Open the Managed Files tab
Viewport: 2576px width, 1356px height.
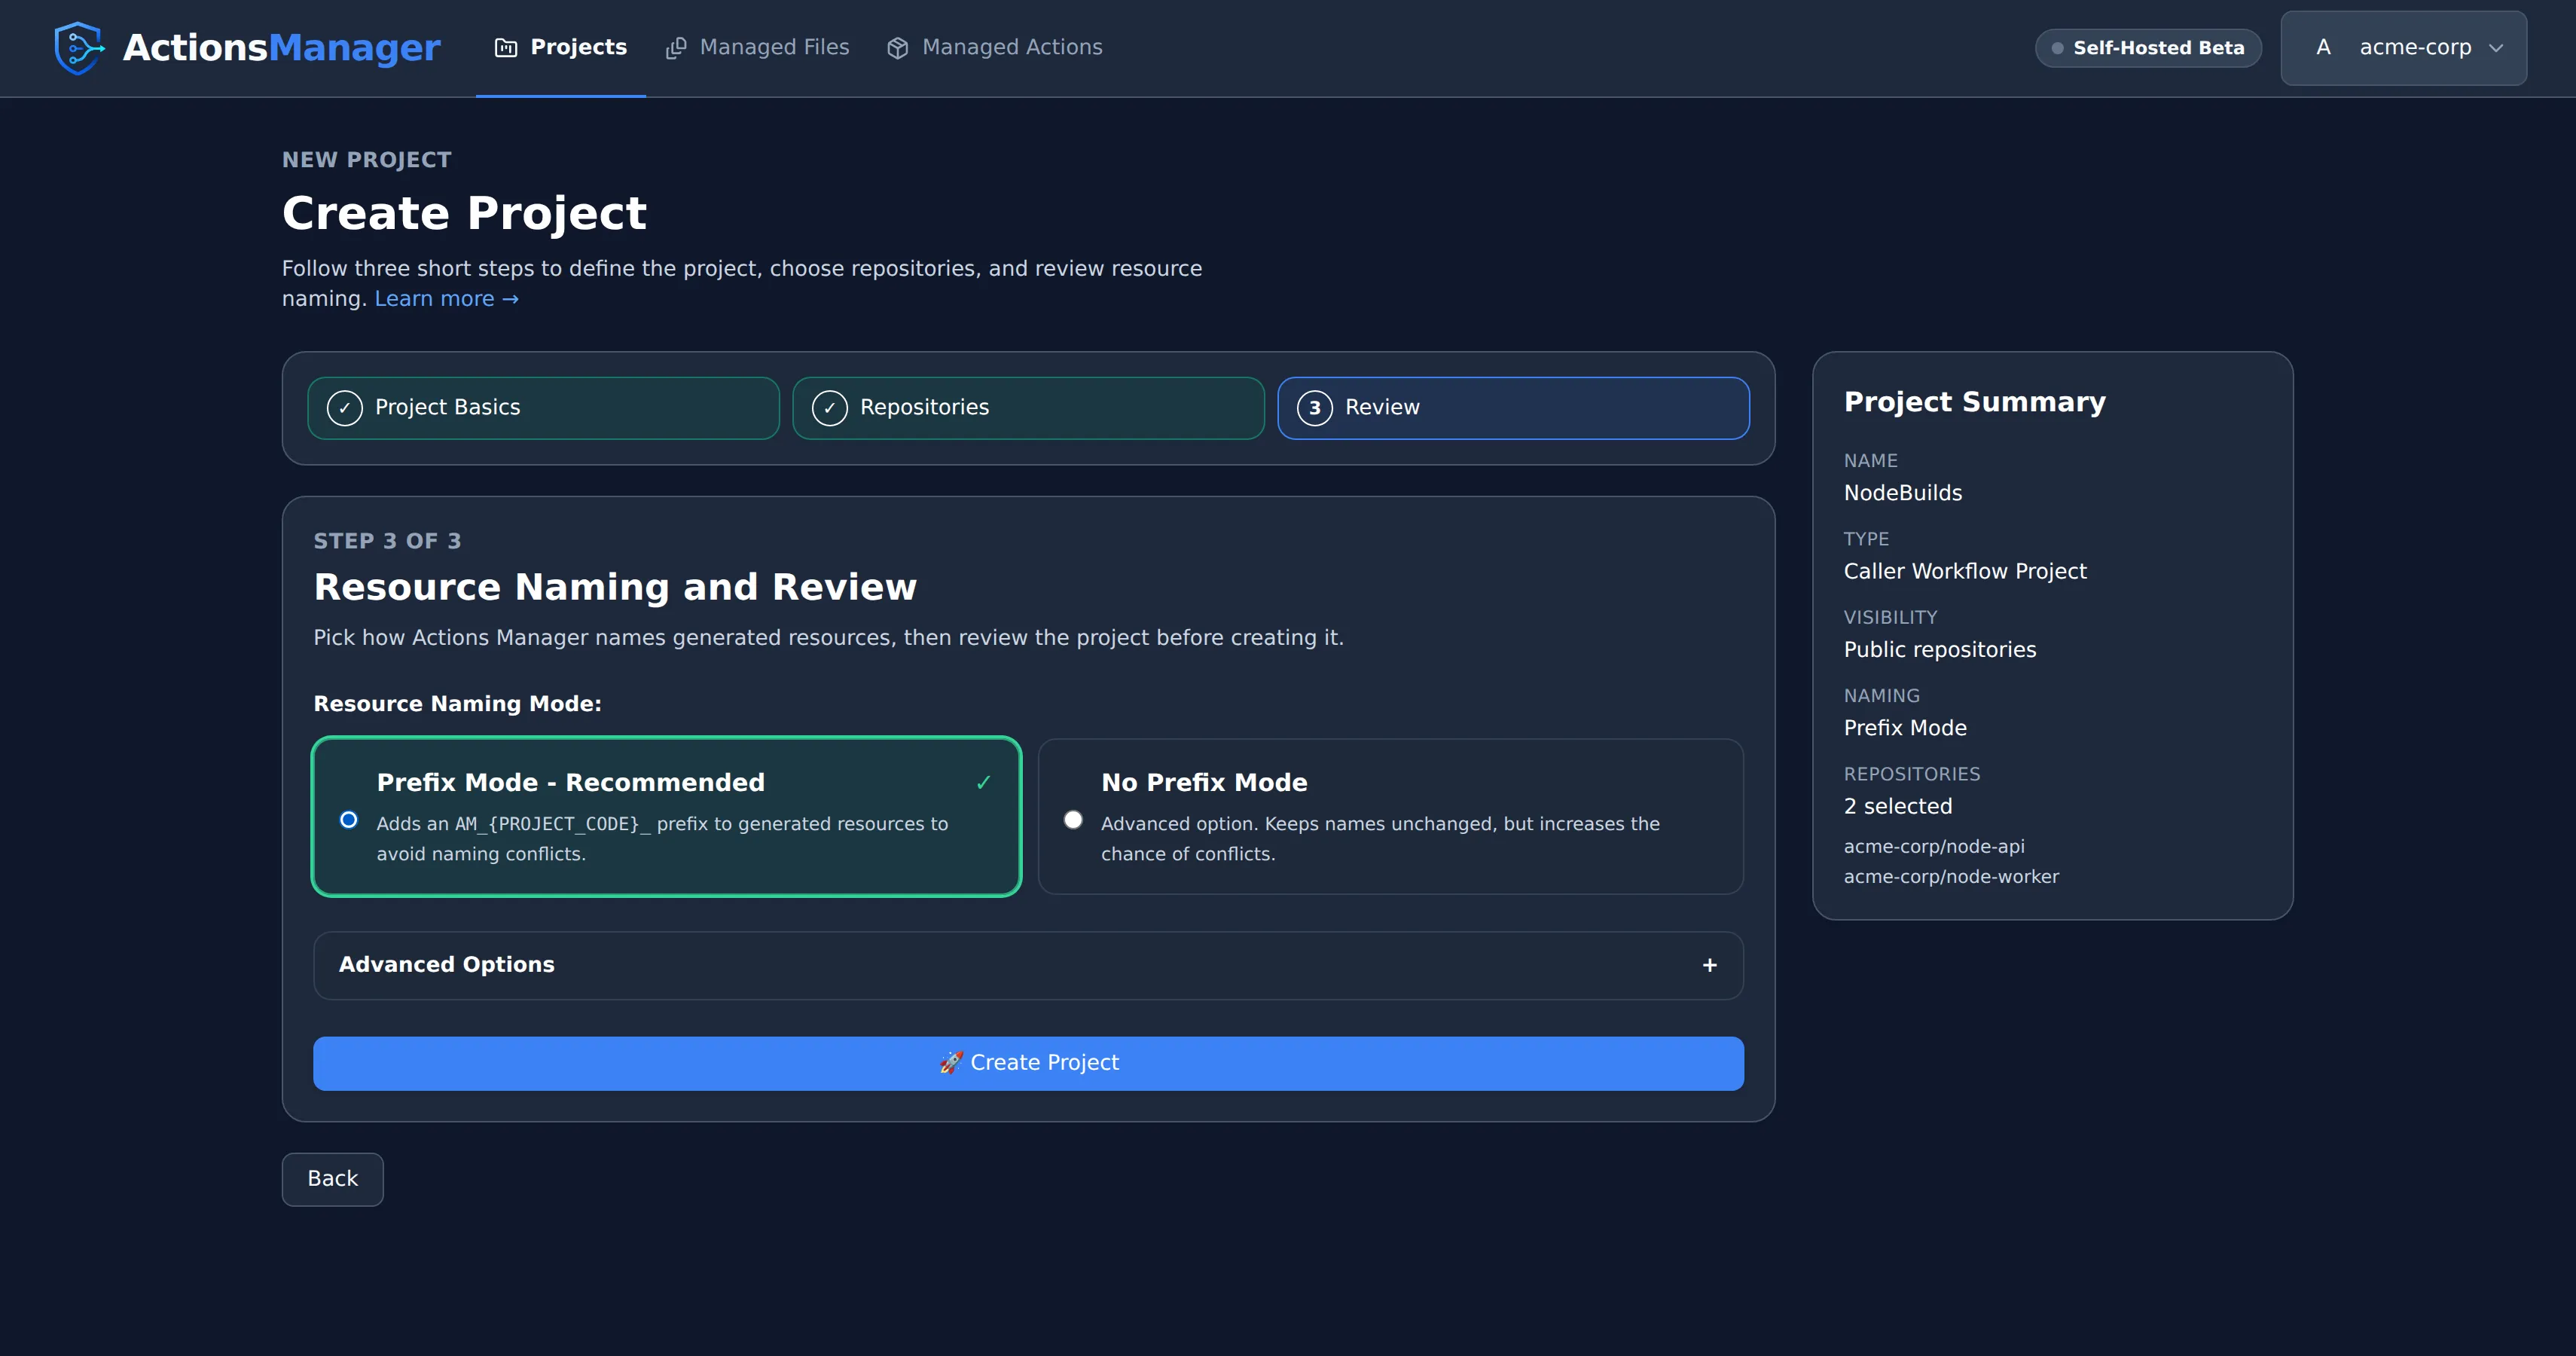pos(757,47)
